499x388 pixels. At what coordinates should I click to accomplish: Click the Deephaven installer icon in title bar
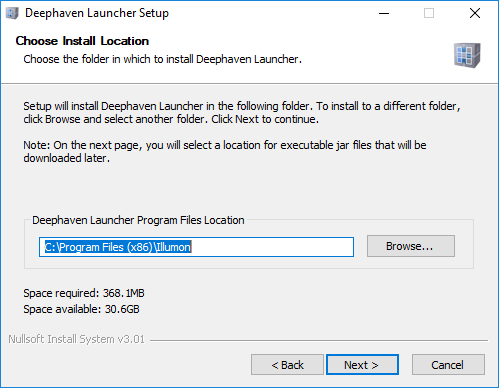point(12,13)
